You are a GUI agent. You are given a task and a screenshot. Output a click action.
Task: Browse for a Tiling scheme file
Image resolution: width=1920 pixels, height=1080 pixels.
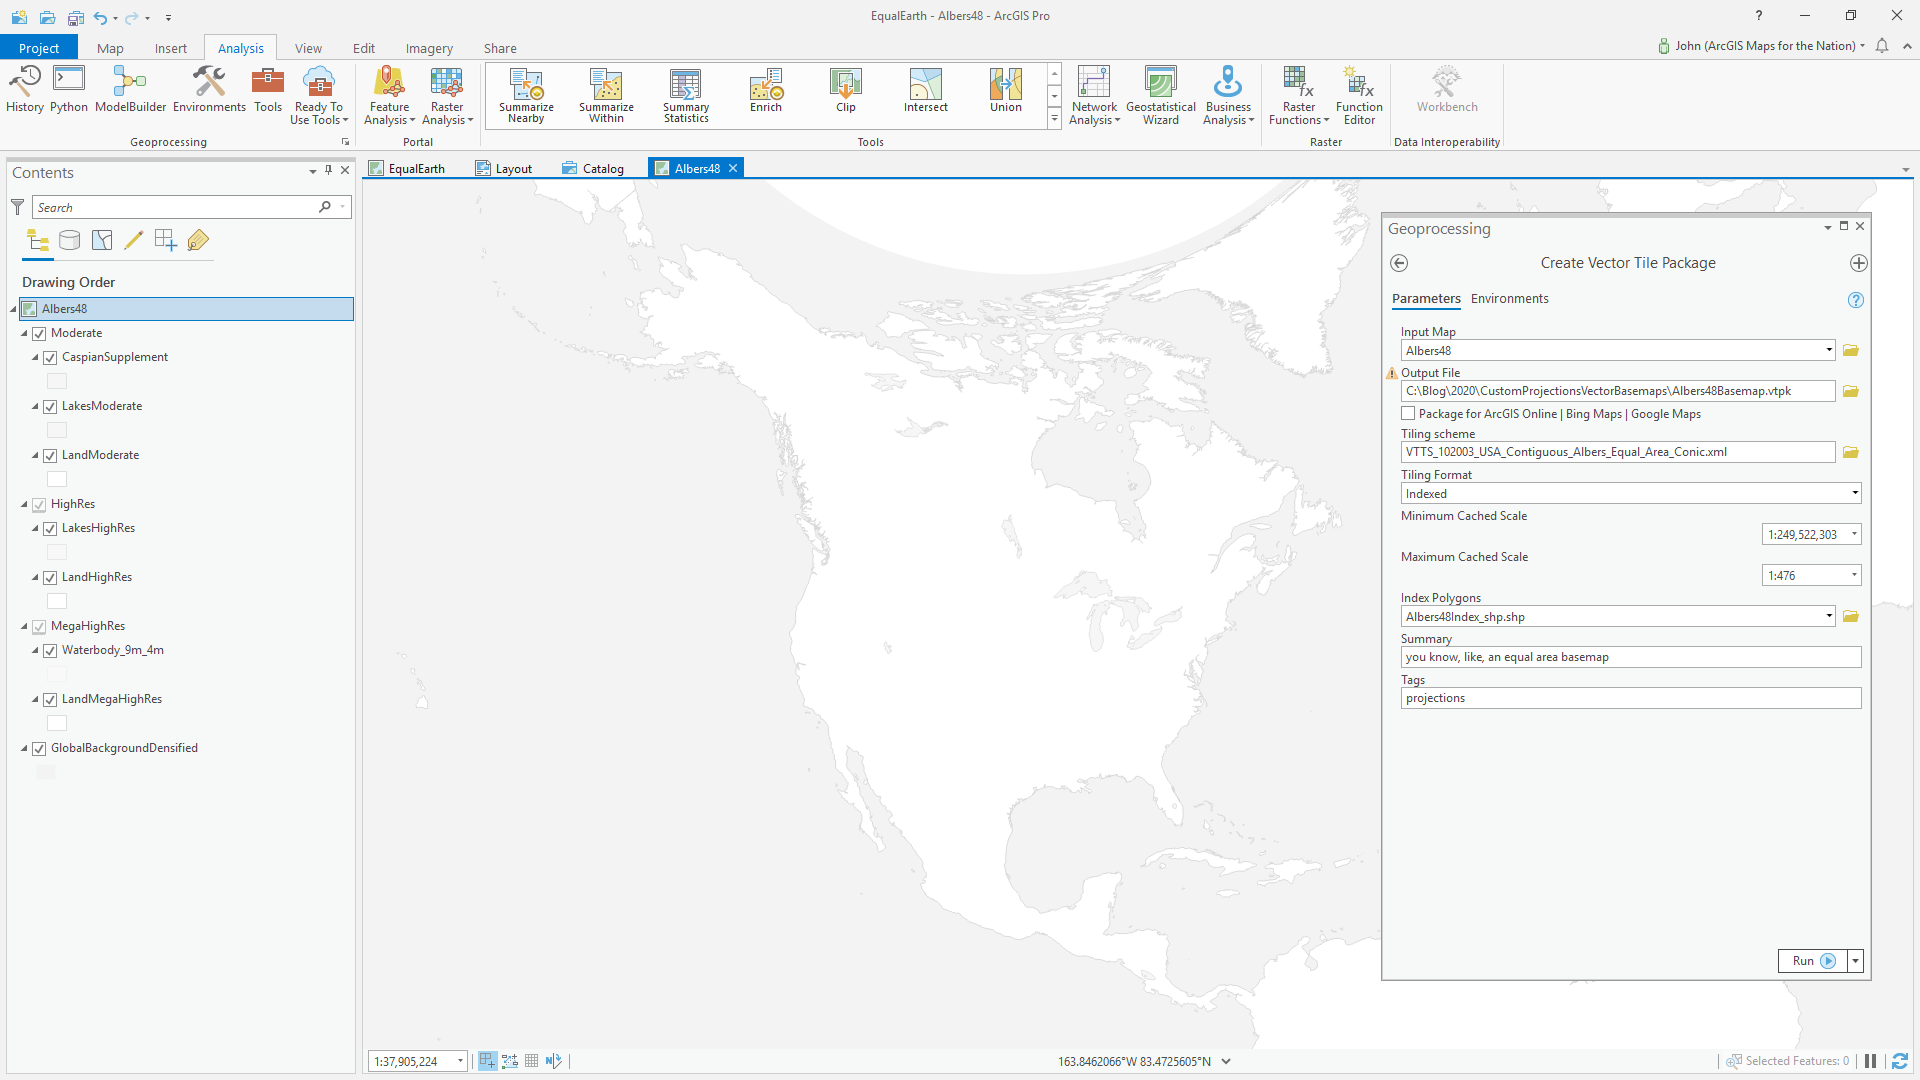[1851, 453]
